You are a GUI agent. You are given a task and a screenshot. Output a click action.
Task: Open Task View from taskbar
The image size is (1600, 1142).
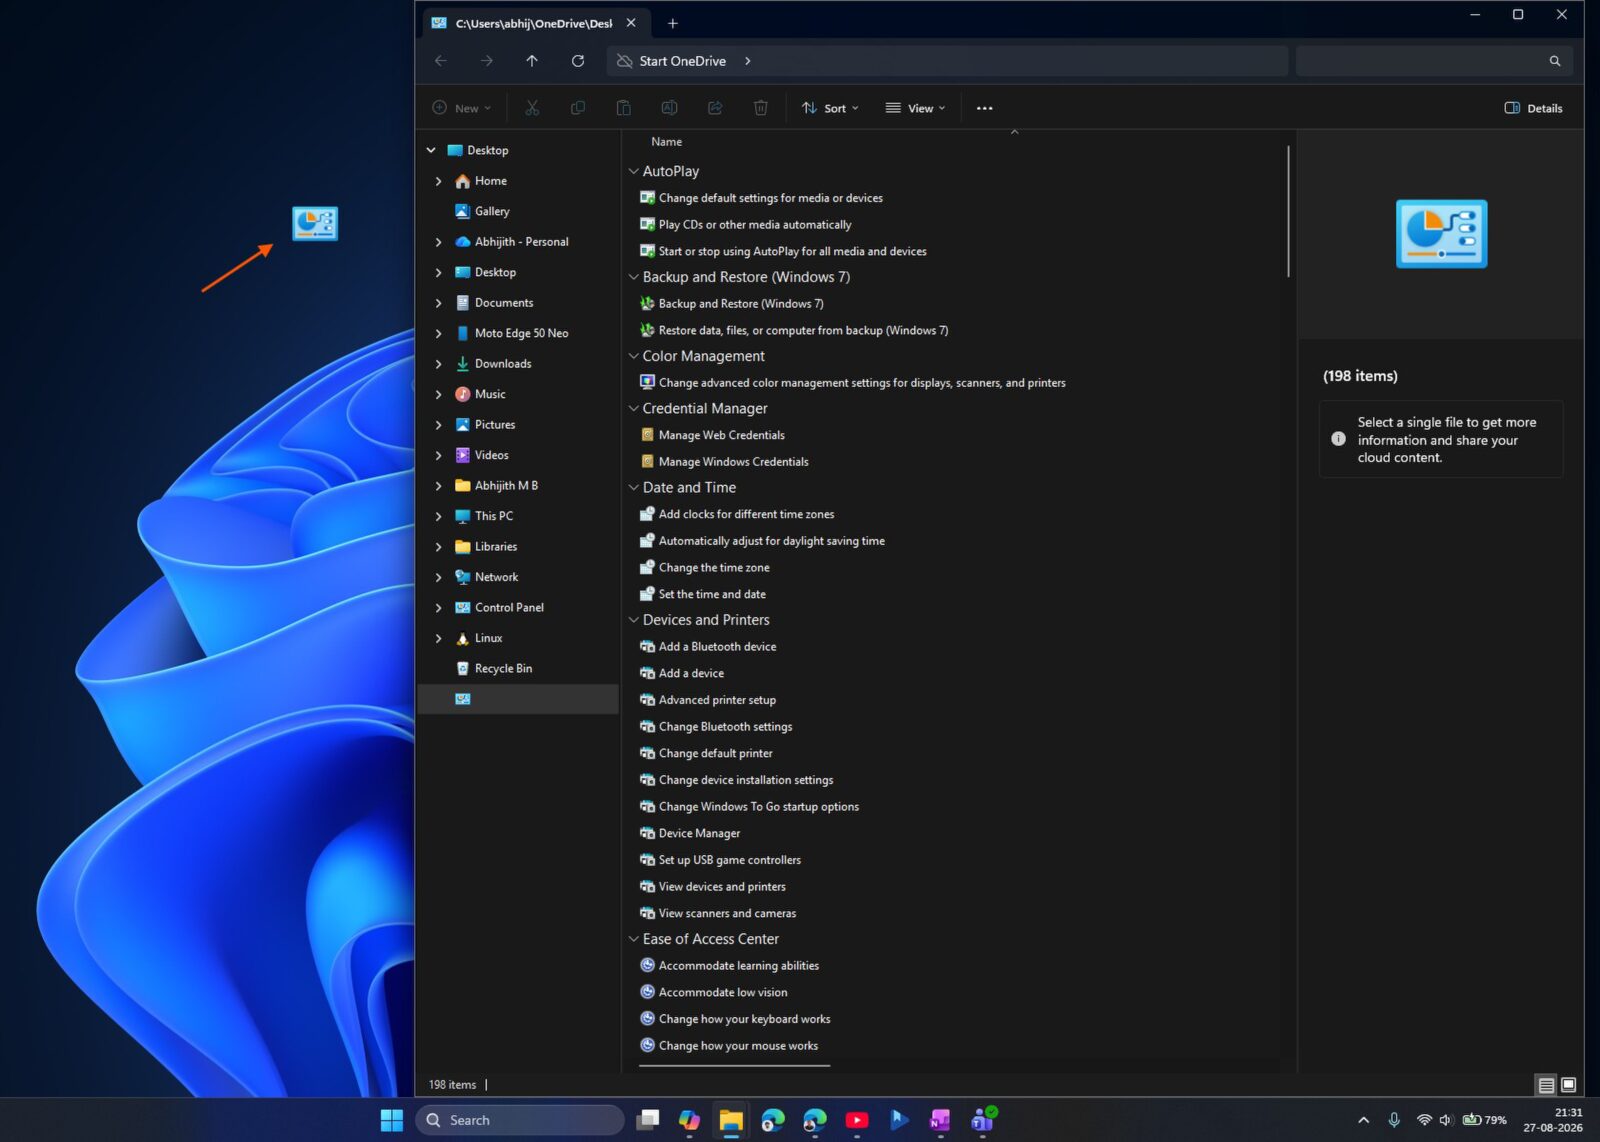point(648,1120)
